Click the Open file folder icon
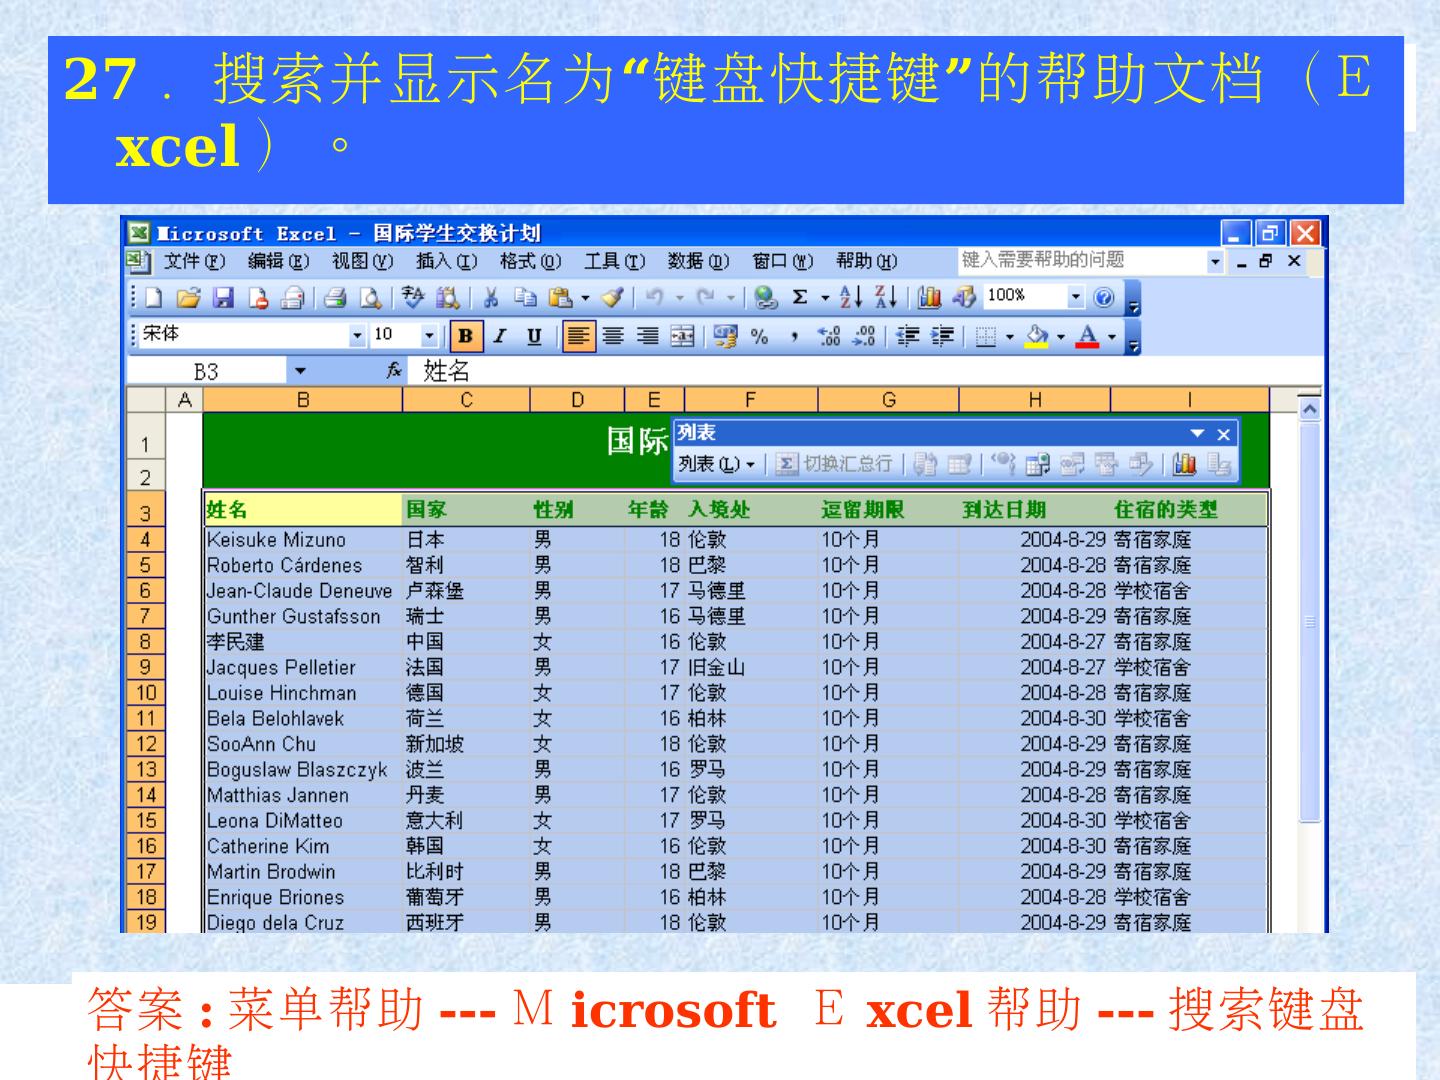Screen dimensions: 1440x1080 tap(187, 297)
